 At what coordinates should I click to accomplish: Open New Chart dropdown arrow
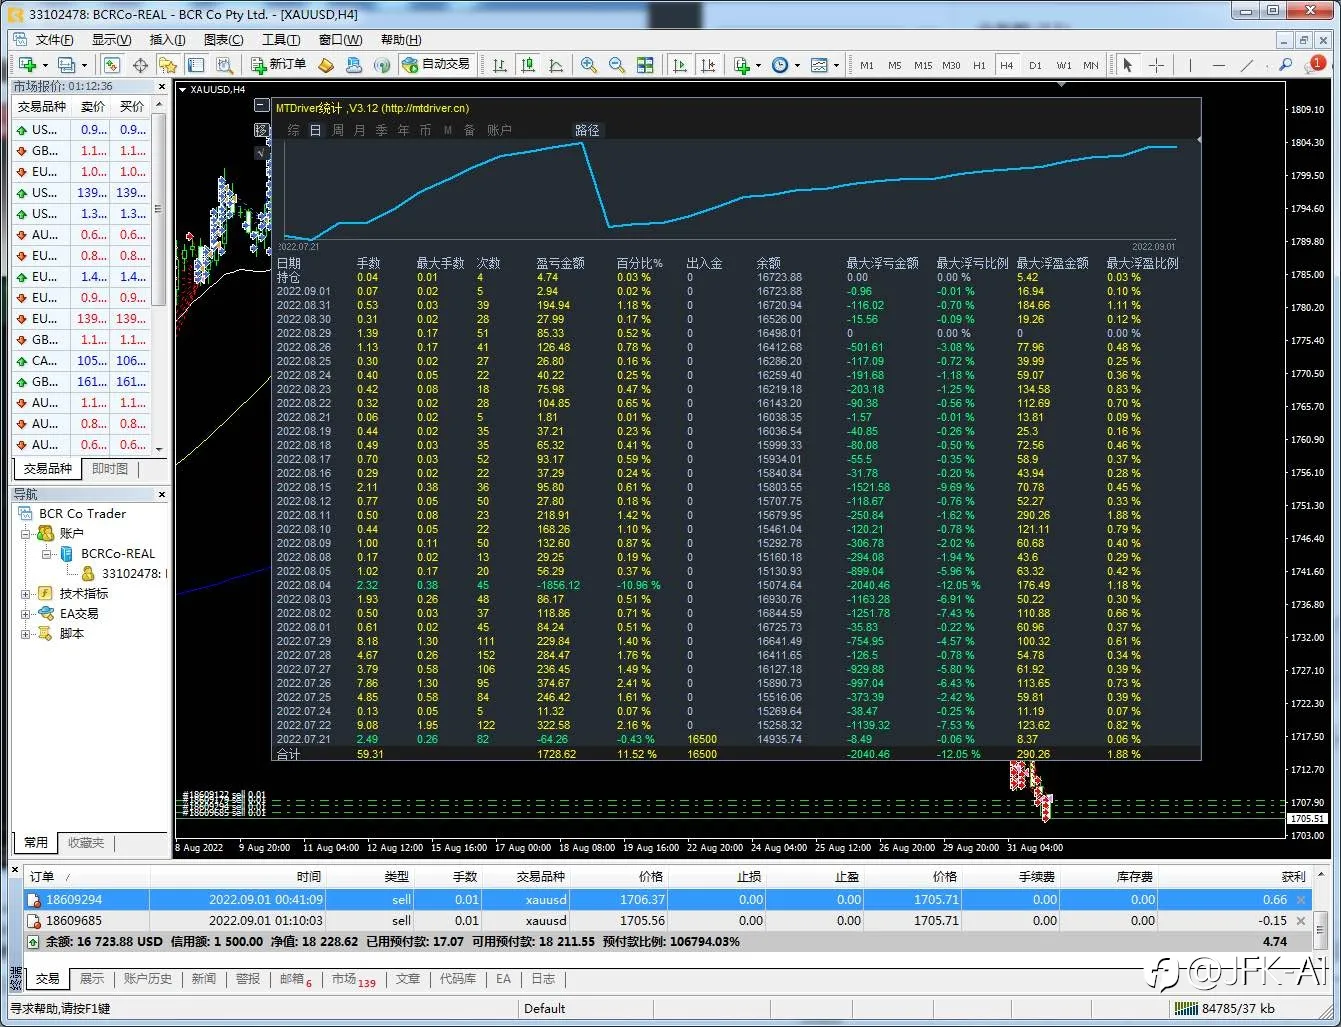pos(45,65)
